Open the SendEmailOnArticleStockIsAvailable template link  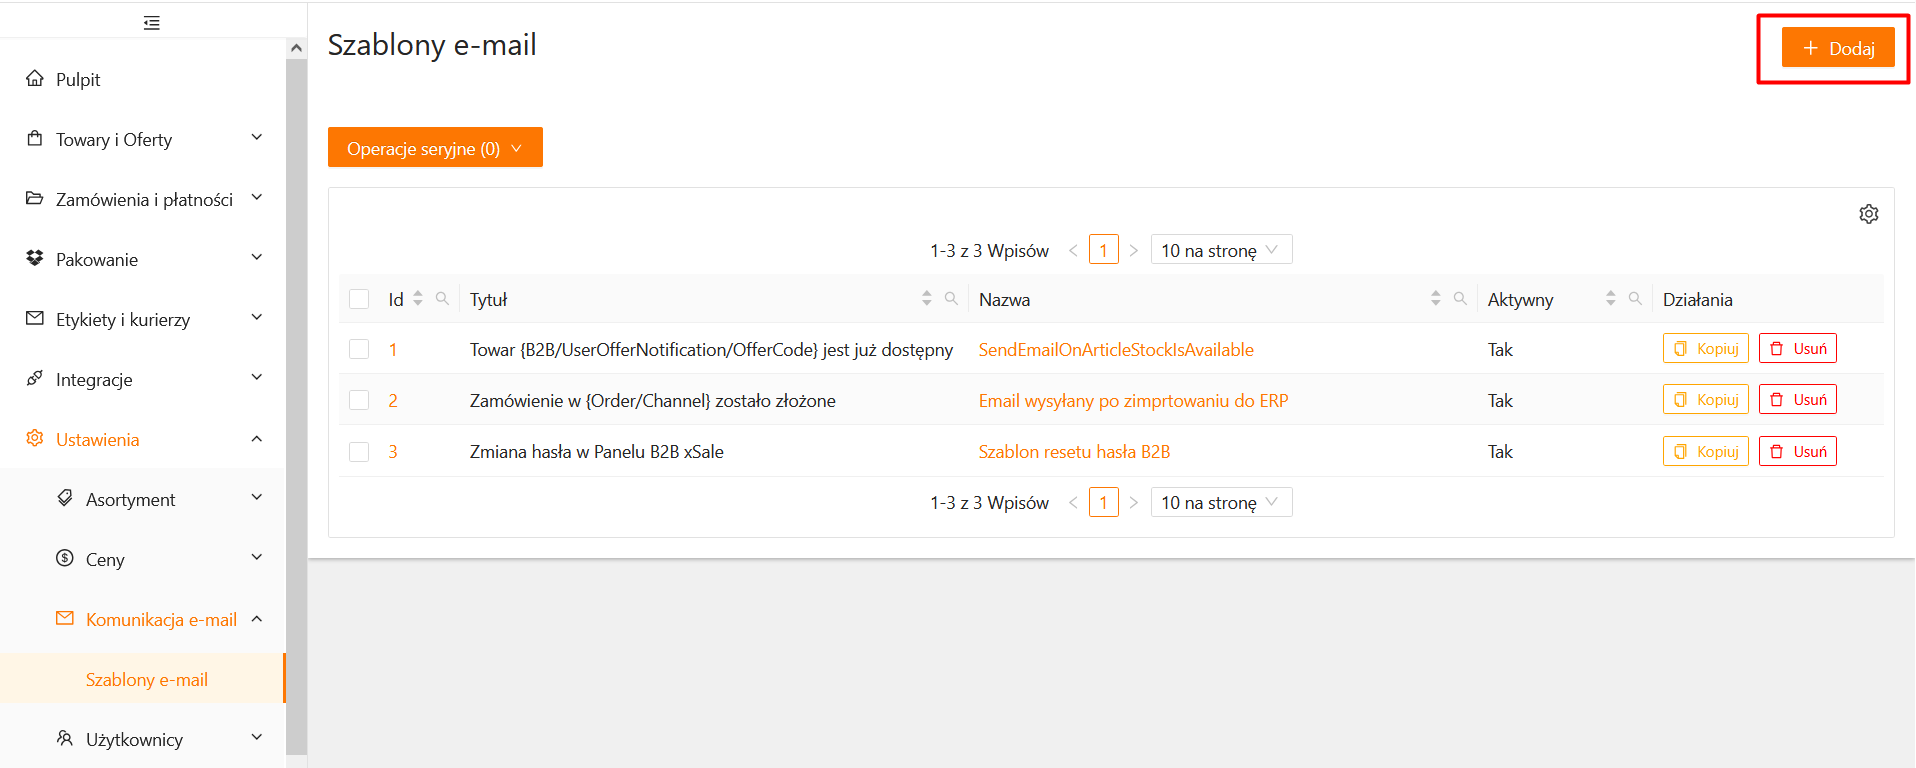(1115, 349)
